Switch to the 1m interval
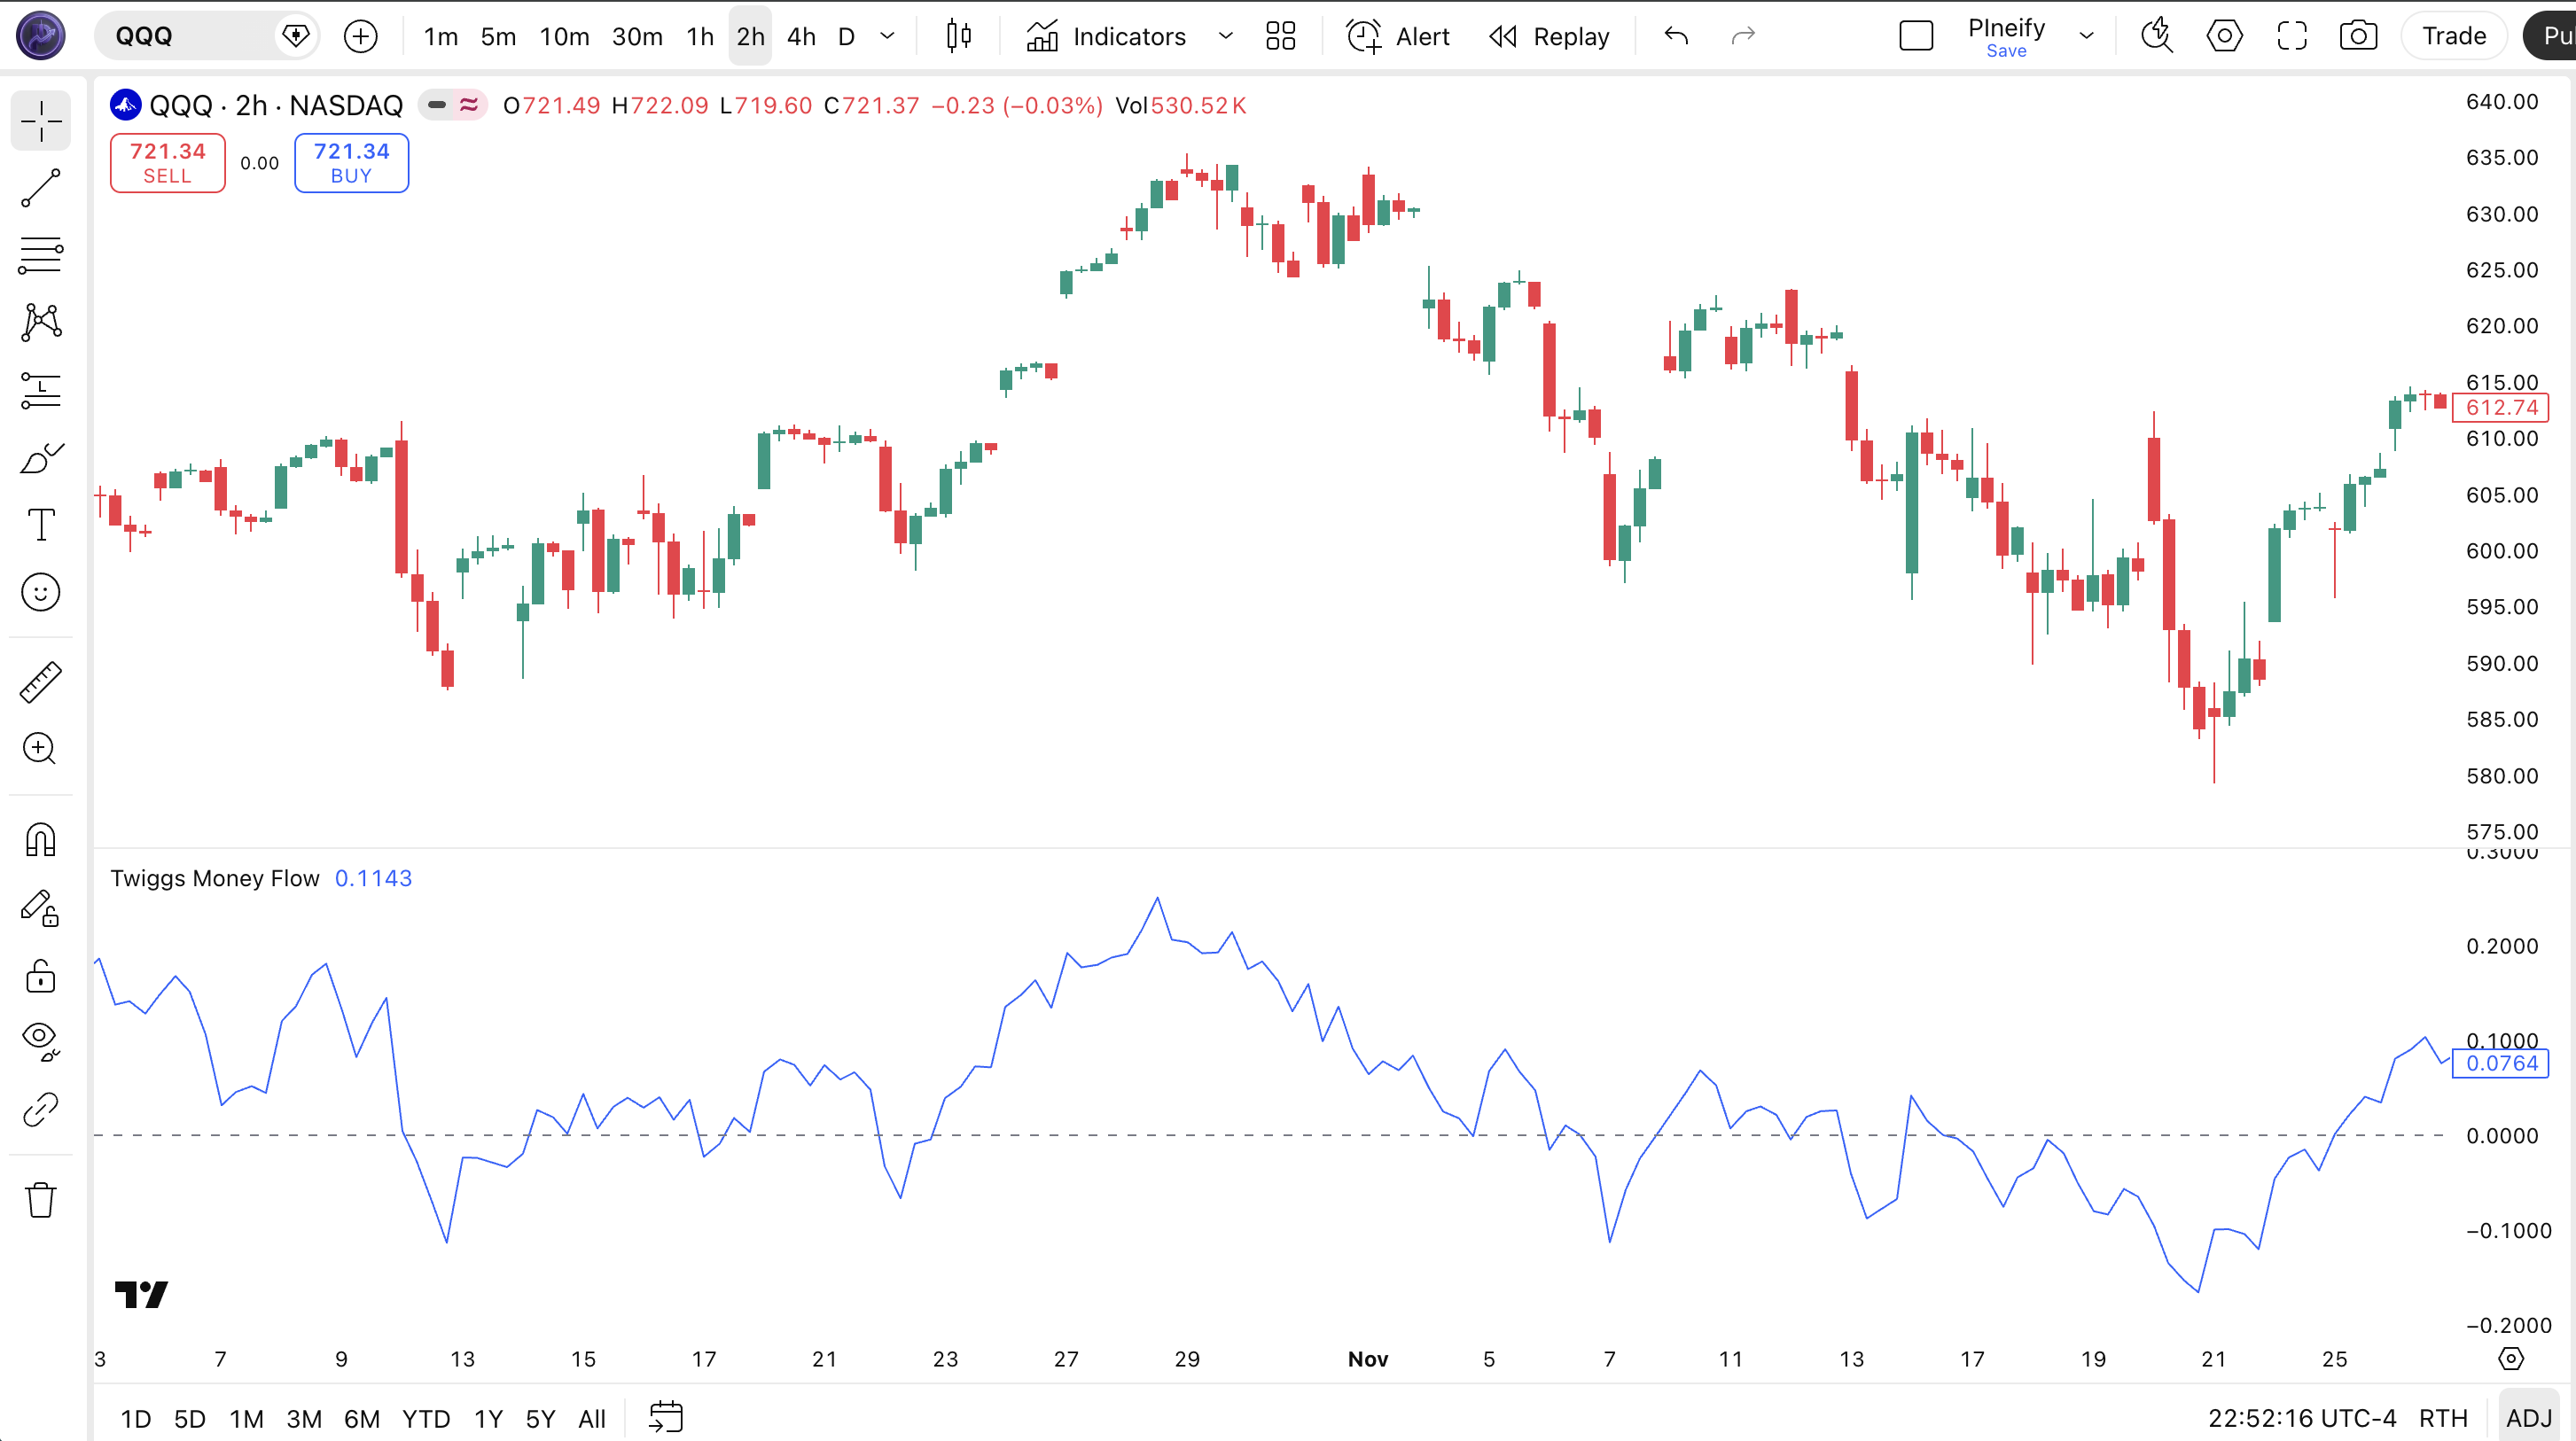This screenshot has width=2576, height=1441. [440, 36]
